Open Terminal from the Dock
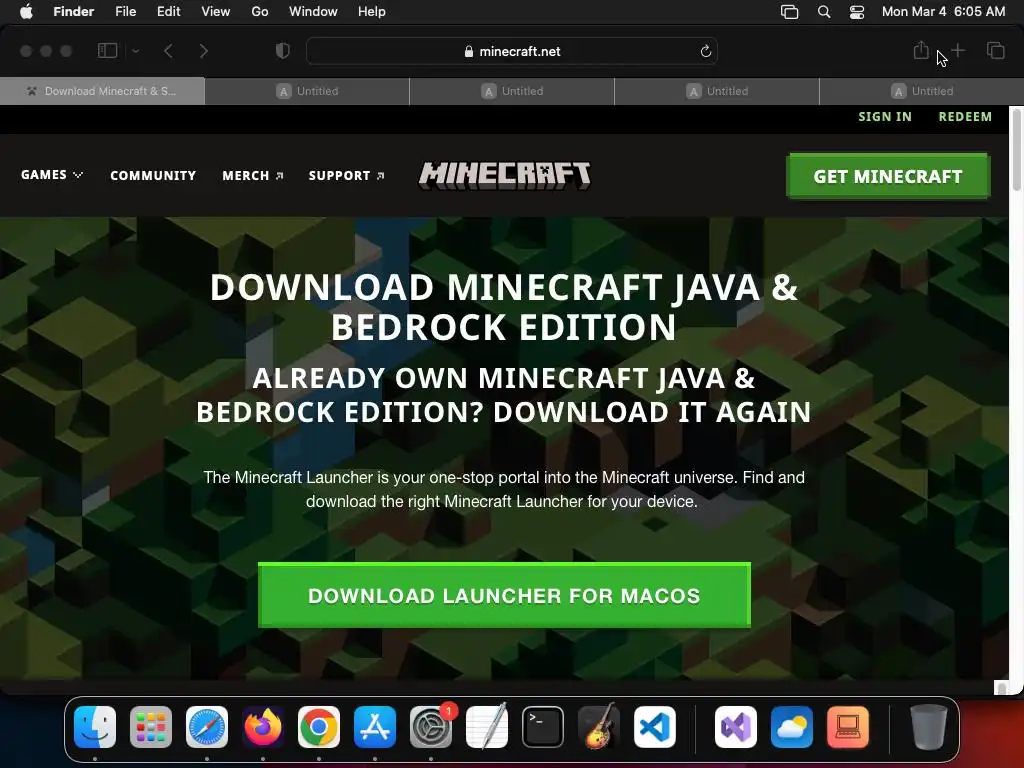1024x768 pixels. click(543, 727)
